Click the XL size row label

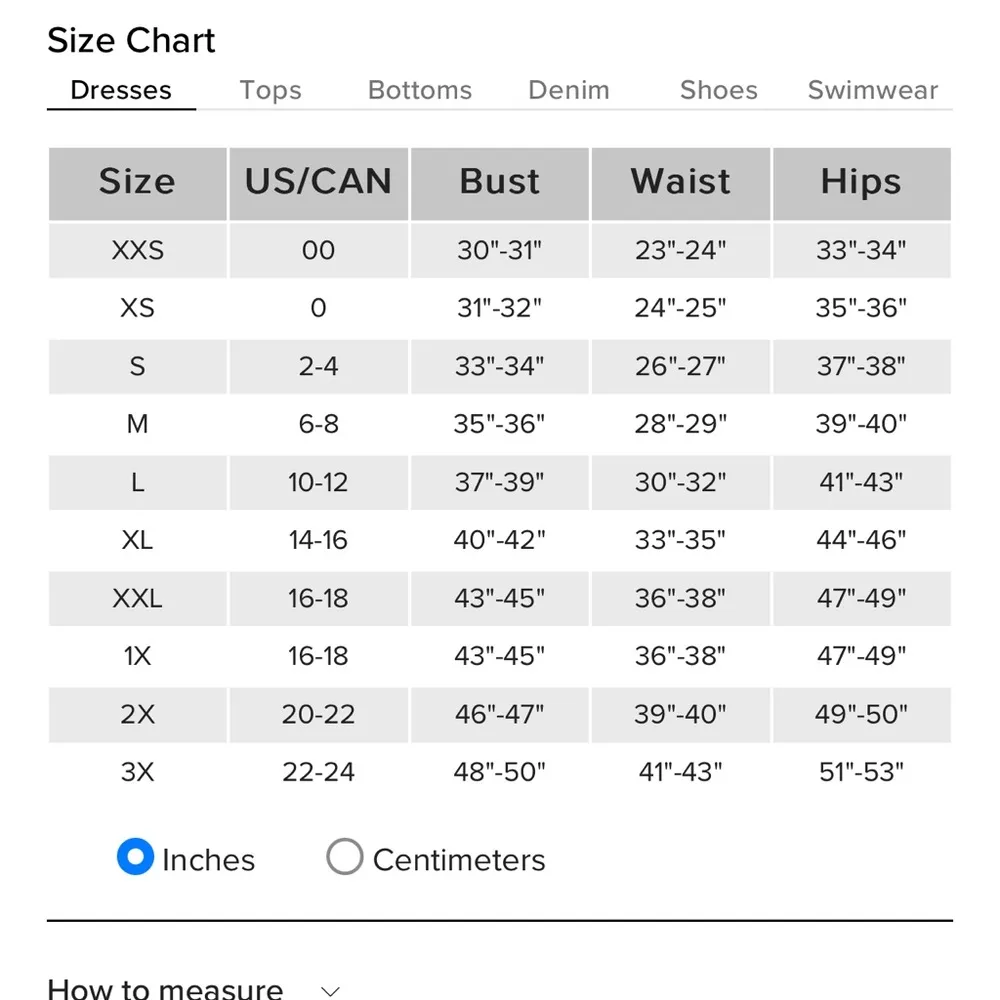point(137,540)
